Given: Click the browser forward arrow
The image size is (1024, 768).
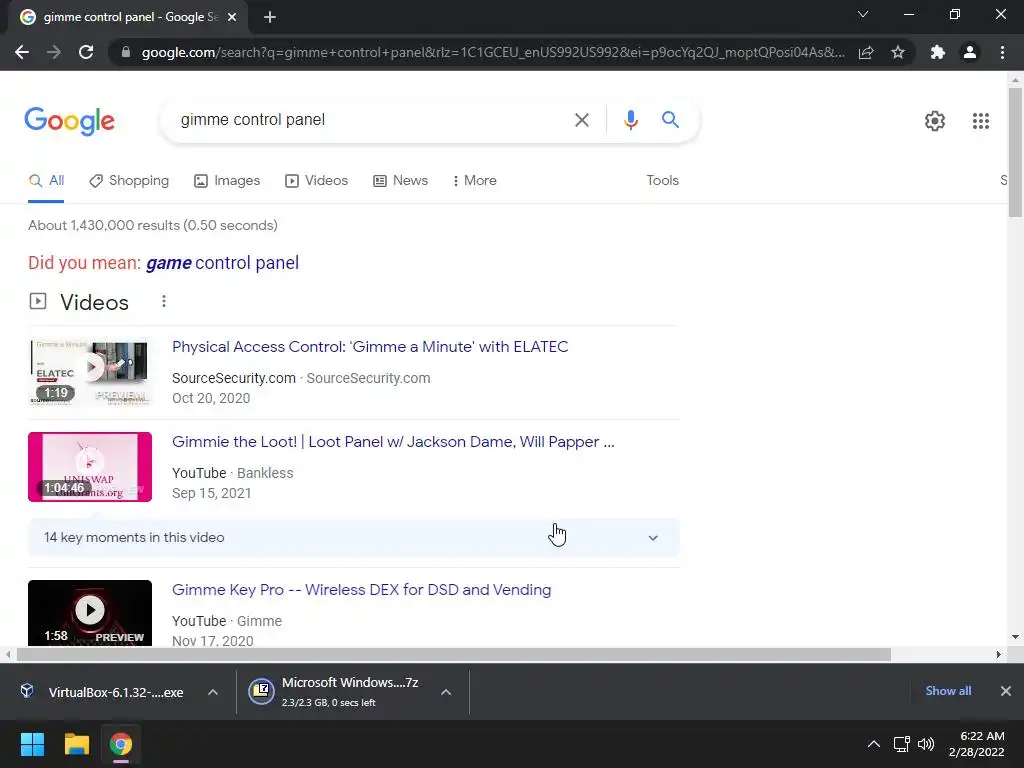Looking at the screenshot, I should 54,52.
